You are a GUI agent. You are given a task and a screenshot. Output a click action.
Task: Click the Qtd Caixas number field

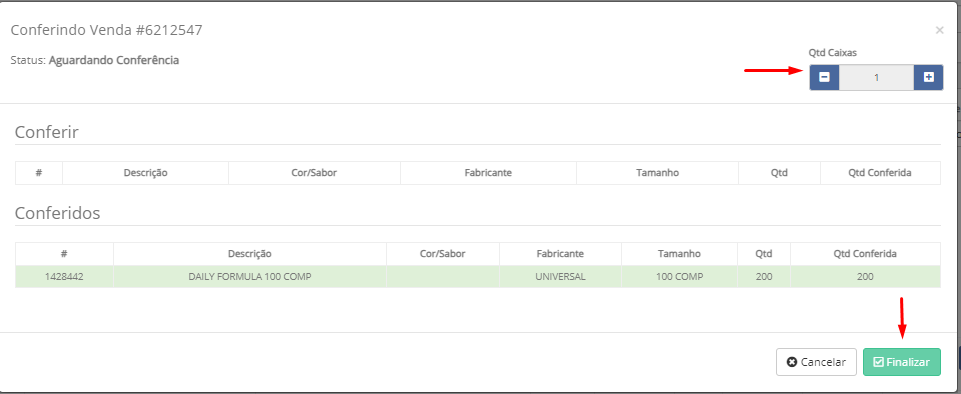click(876, 77)
